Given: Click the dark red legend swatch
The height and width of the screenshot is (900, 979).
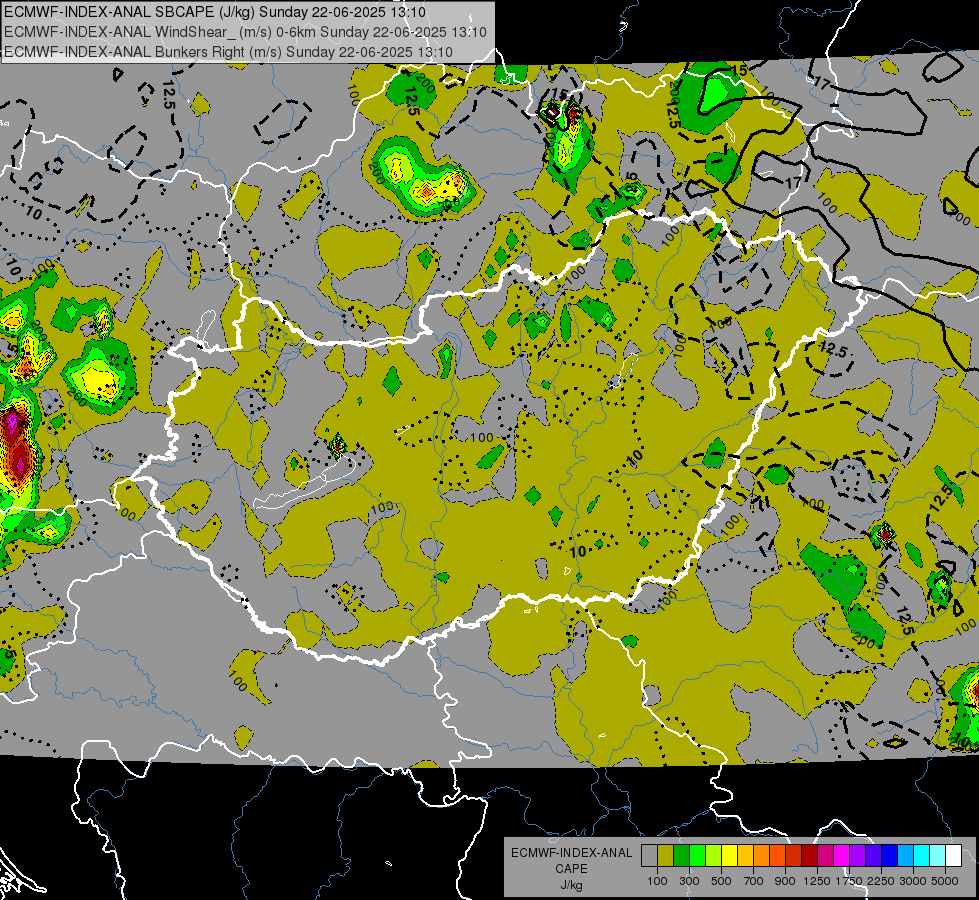Looking at the screenshot, I should [809, 855].
